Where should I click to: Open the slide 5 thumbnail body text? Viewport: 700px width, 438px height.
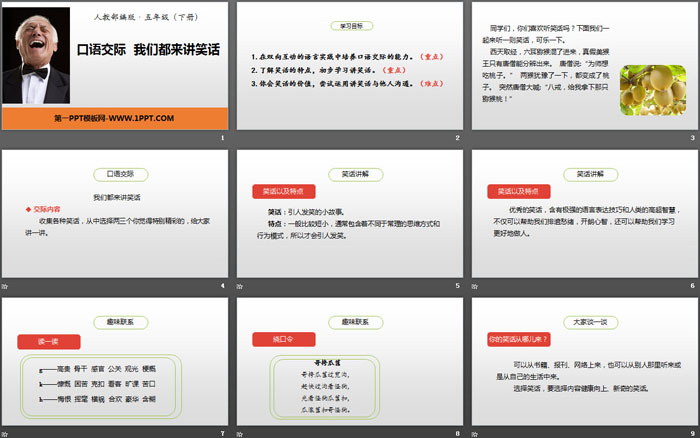[x=348, y=220]
